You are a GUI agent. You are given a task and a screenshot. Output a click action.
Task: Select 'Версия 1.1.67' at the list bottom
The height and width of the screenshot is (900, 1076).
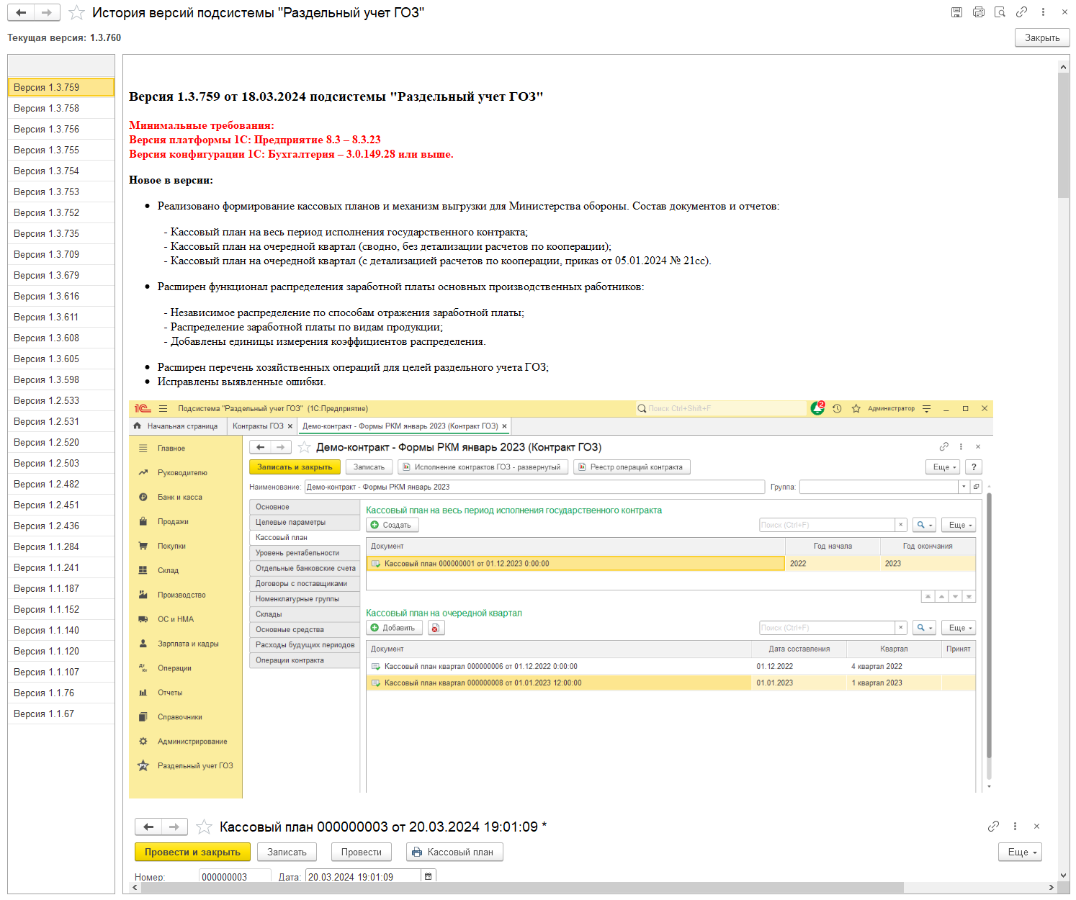(61, 713)
